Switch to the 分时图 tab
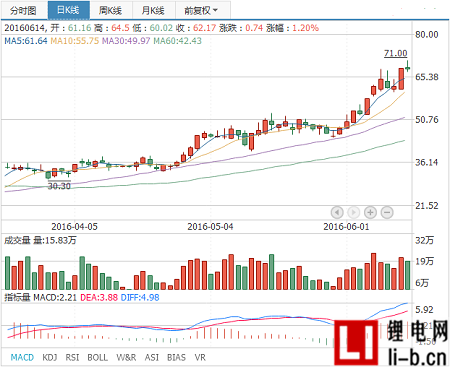 pyautogui.click(x=23, y=10)
